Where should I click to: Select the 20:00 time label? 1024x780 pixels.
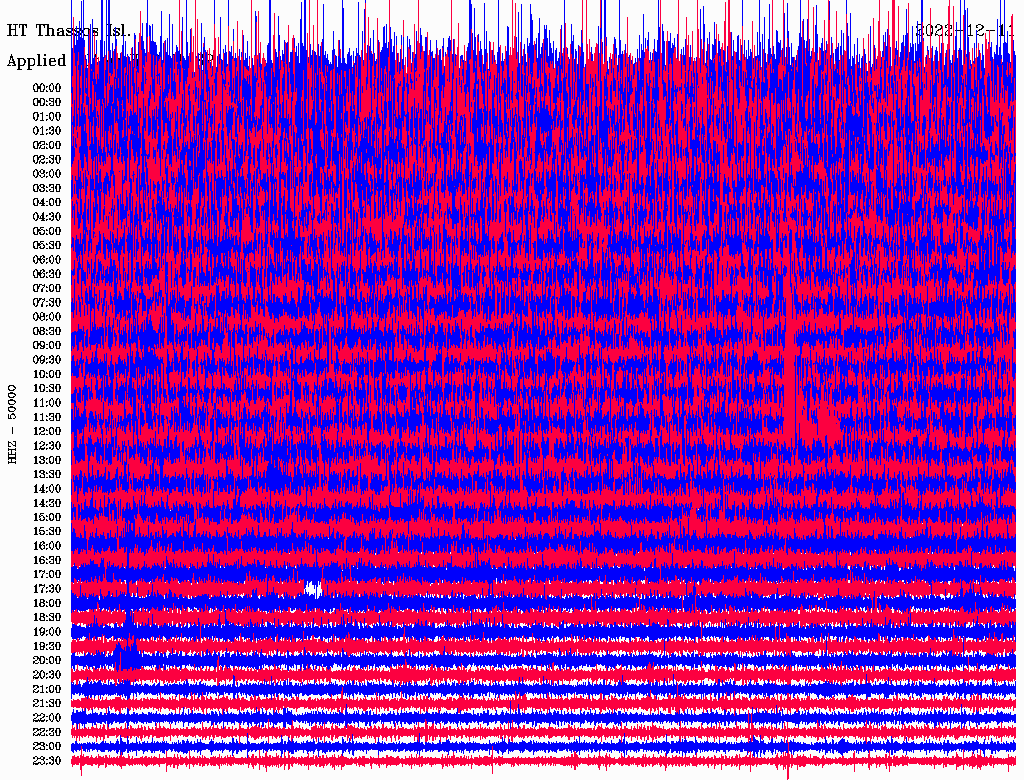[47, 660]
